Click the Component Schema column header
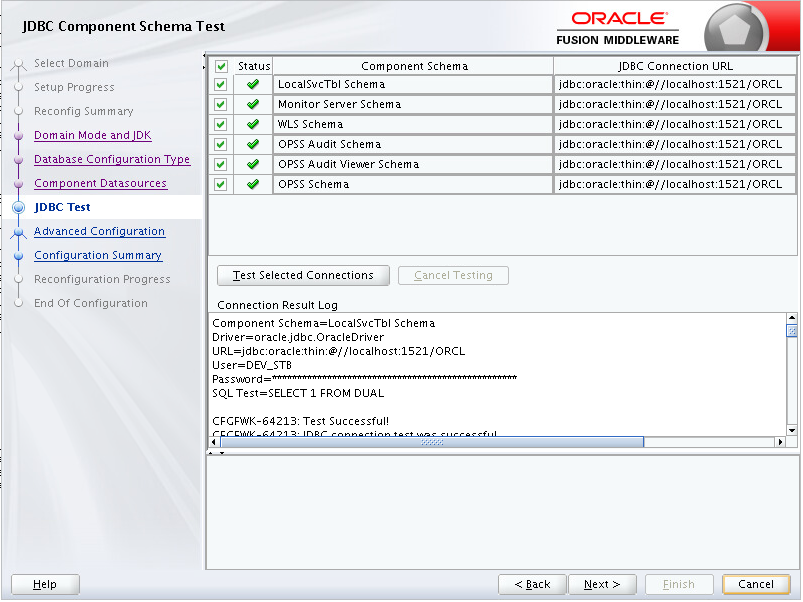 coord(414,66)
